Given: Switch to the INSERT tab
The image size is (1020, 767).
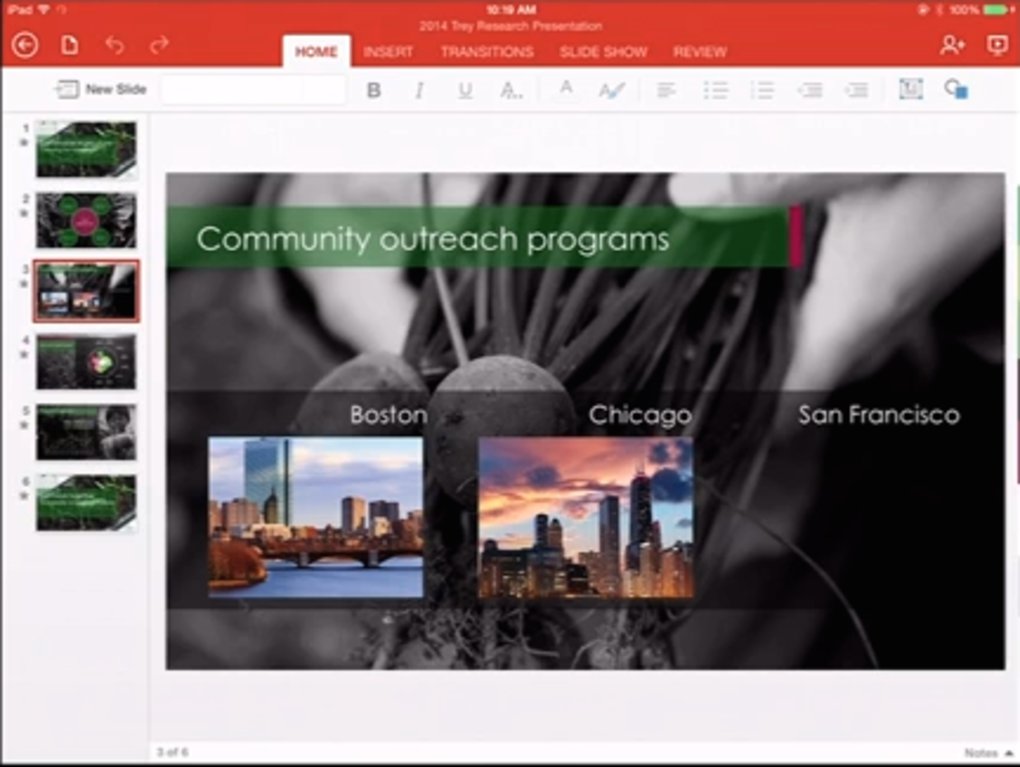Looking at the screenshot, I should (x=388, y=51).
